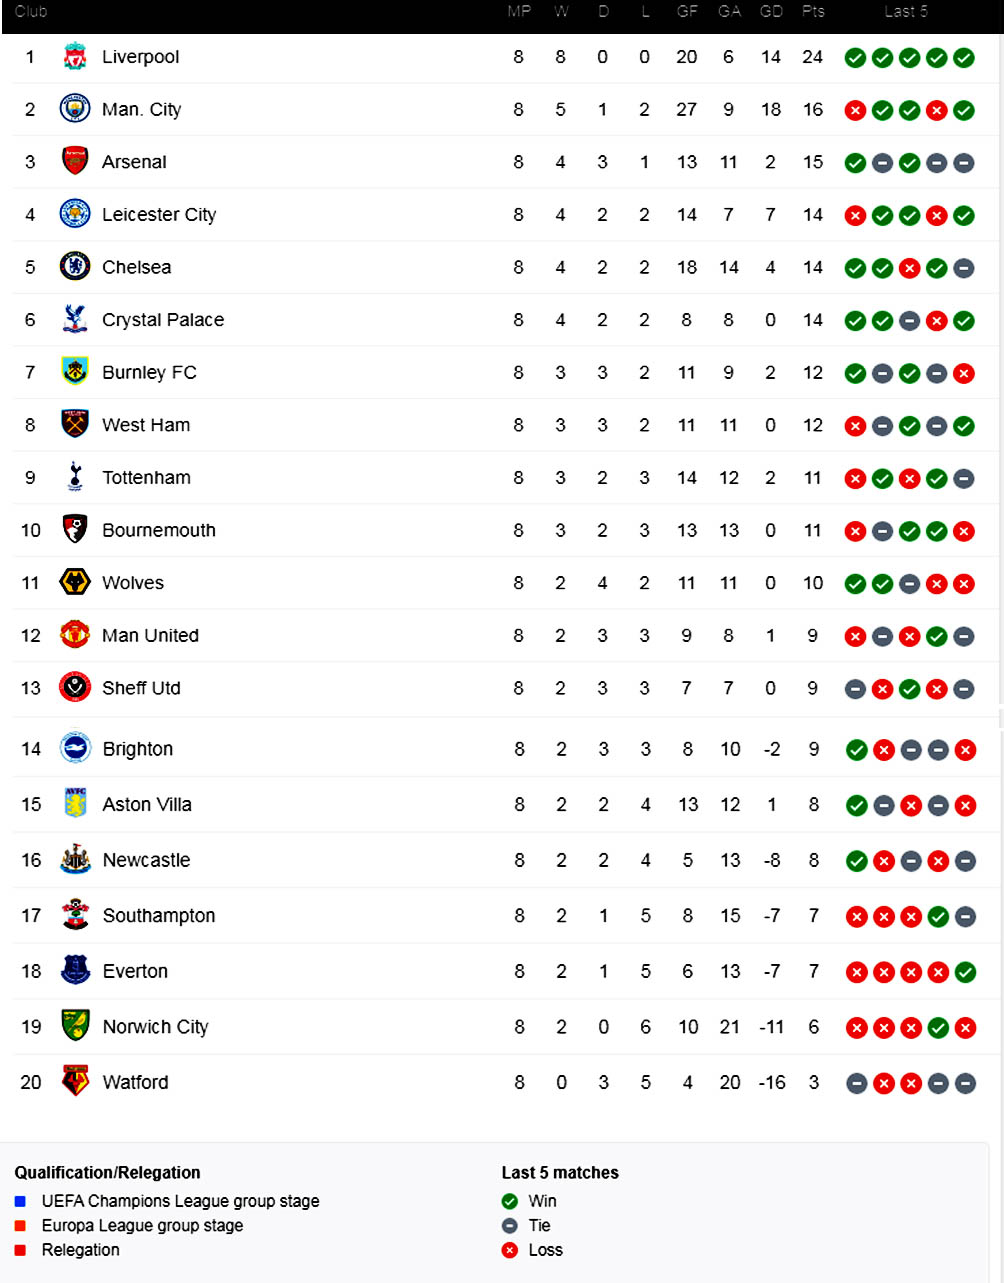
Task: Open the Crystal Palace team link
Action: [163, 320]
